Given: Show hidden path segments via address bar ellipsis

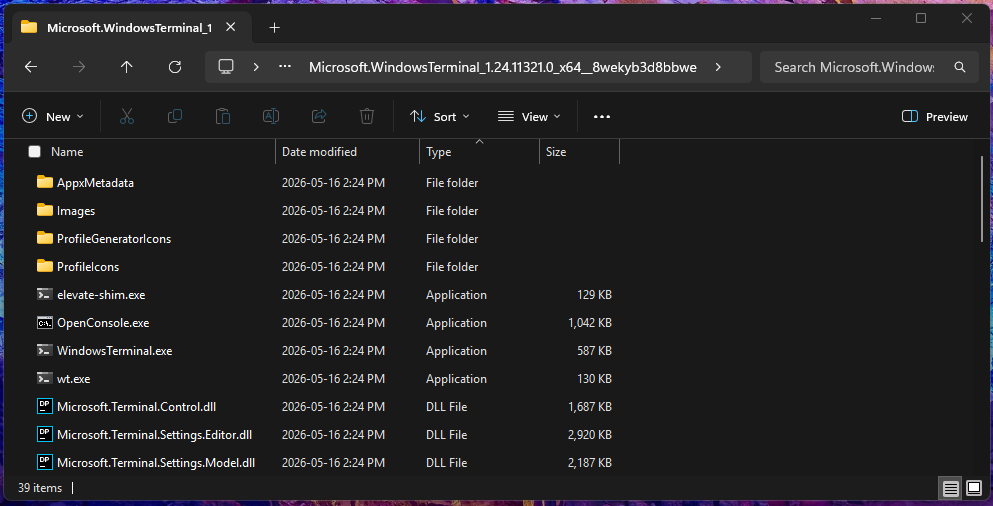Looking at the screenshot, I should point(285,67).
